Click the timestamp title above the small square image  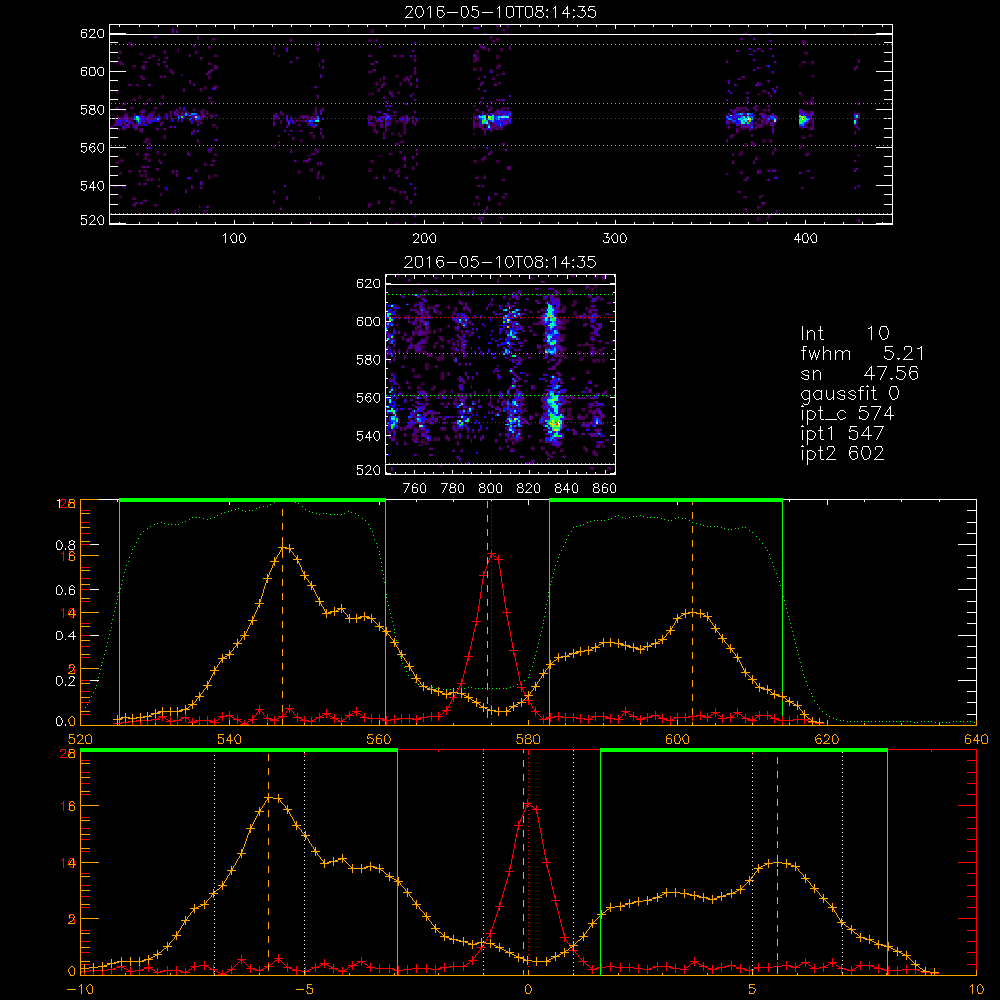click(x=500, y=262)
